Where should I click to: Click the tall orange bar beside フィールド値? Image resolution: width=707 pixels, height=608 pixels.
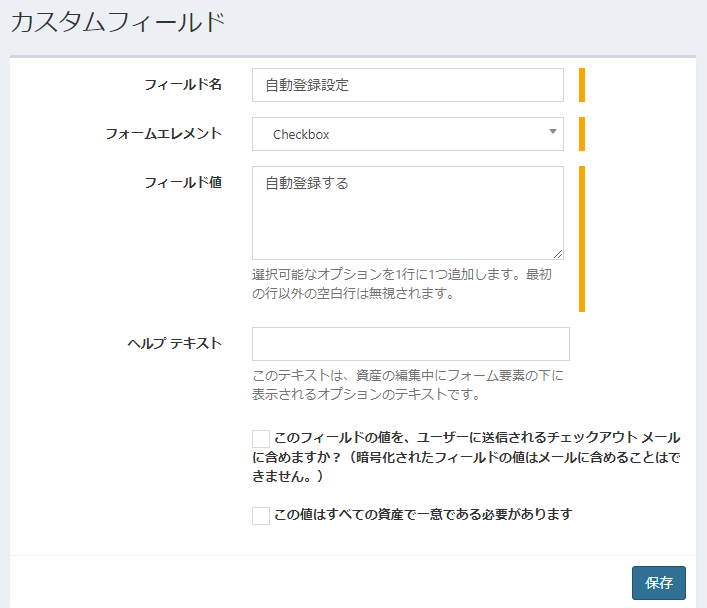[x=581, y=239]
